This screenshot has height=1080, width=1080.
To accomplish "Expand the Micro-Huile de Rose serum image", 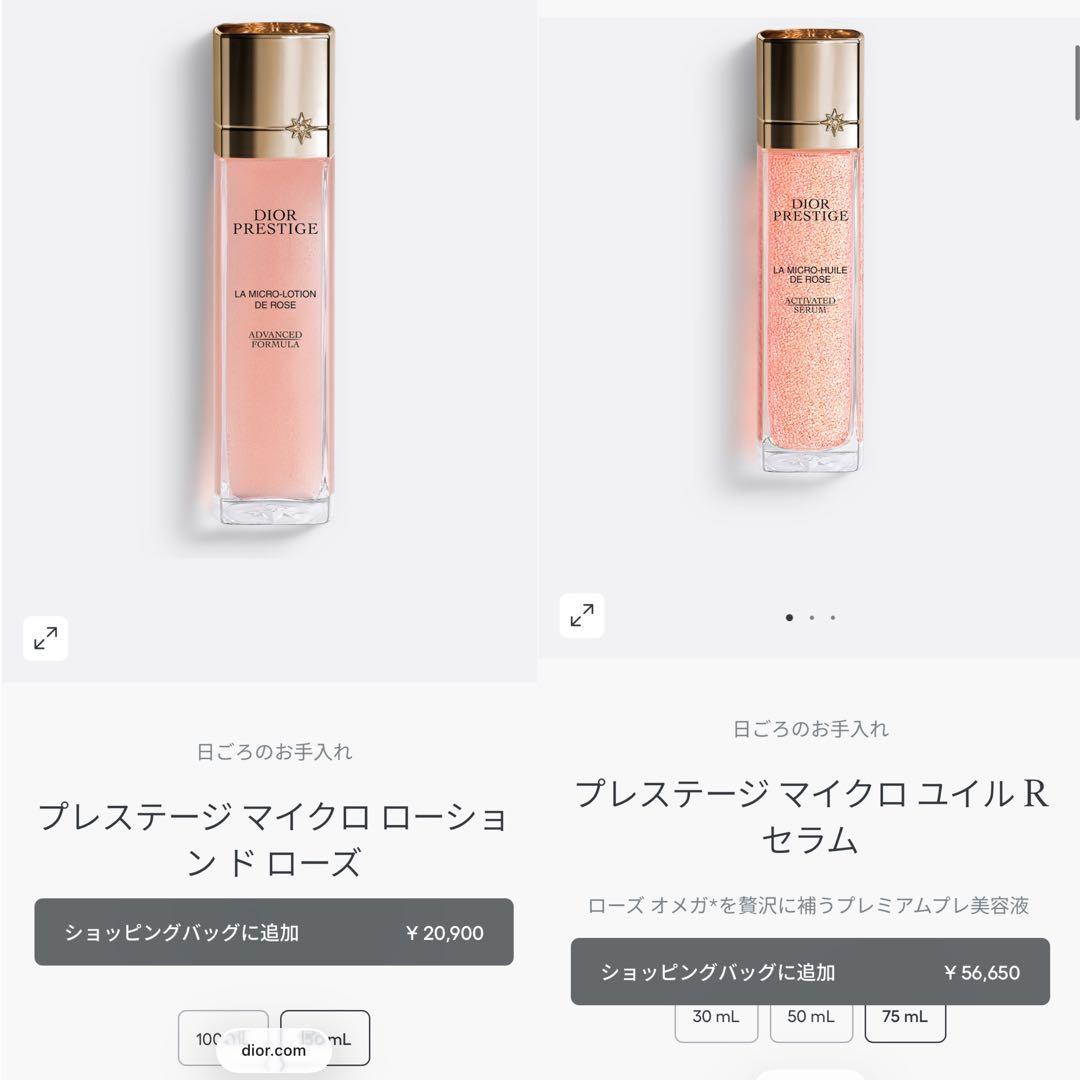I will point(582,615).
